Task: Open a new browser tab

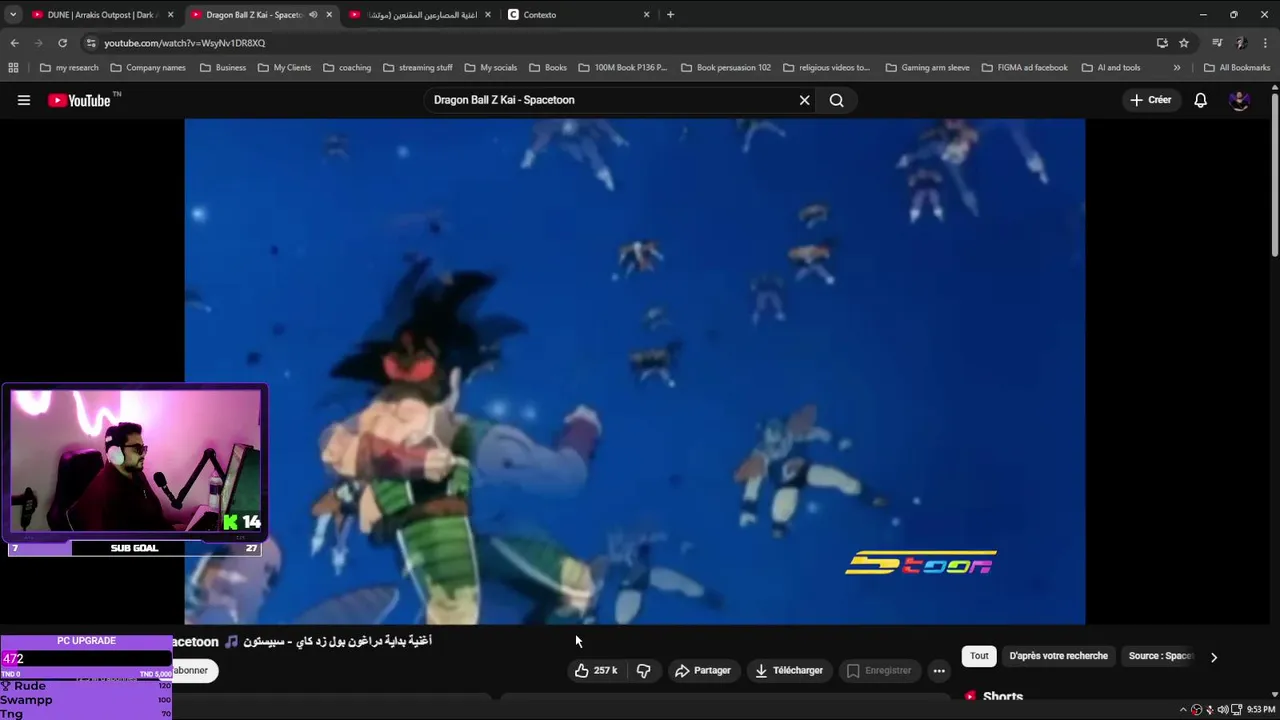Action: (x=670, y=15)
